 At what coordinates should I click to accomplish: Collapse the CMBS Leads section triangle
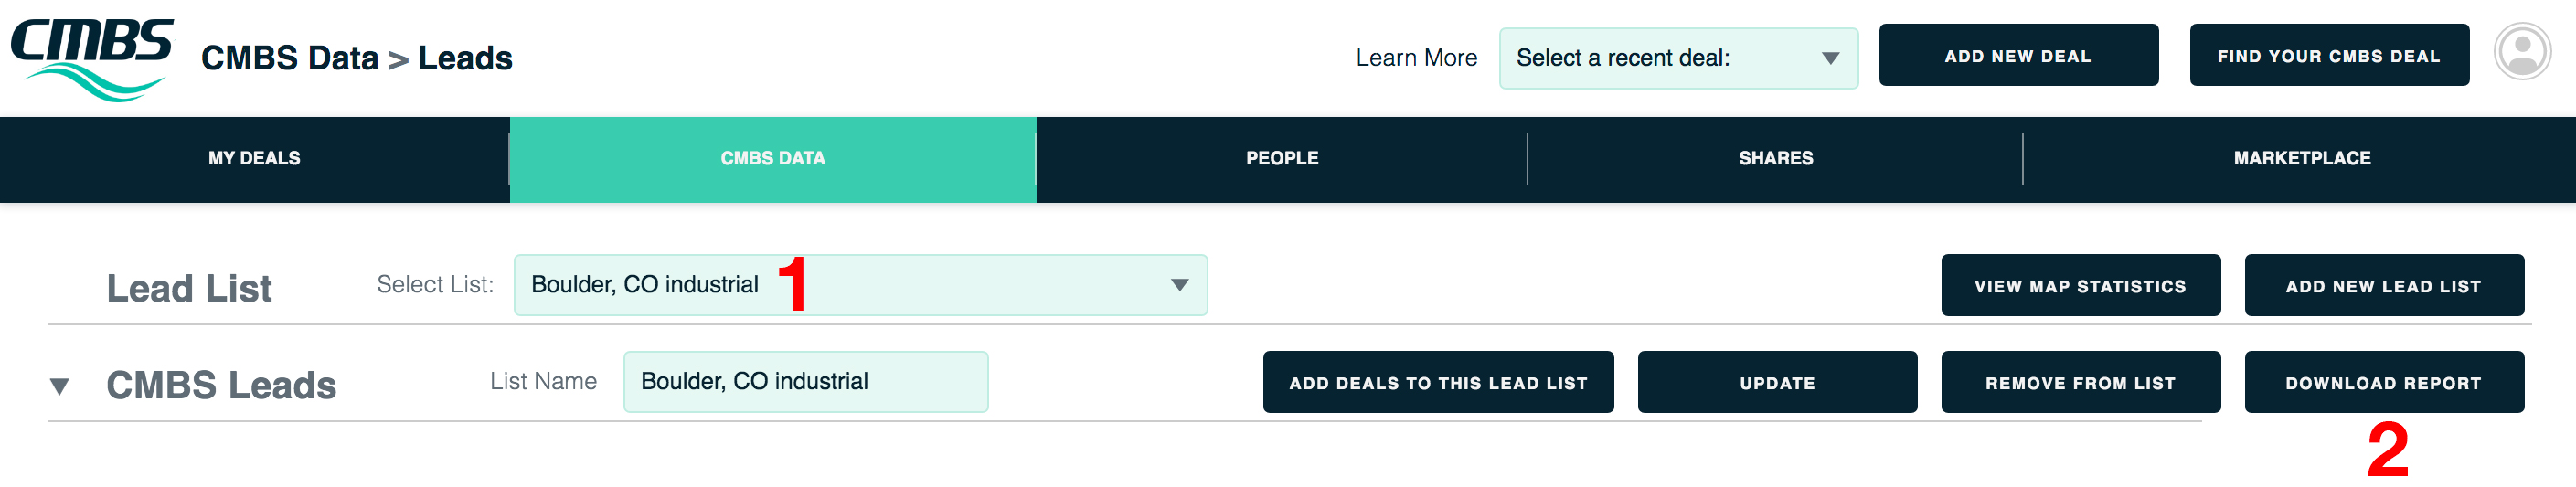pos(60,386)
